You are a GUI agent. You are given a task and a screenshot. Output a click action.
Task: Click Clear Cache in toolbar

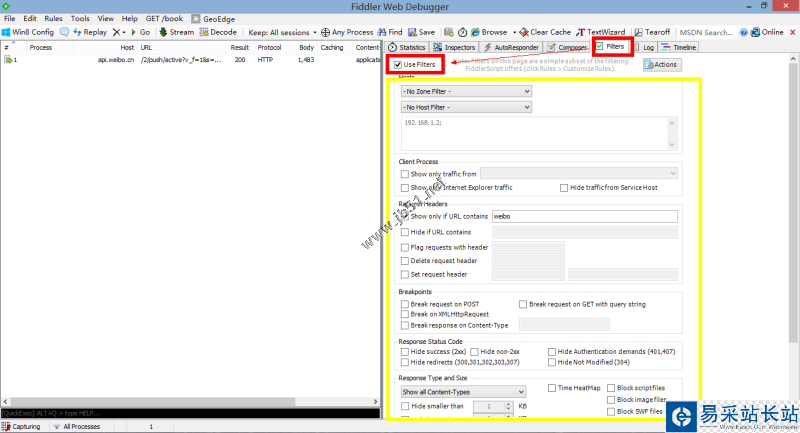click(x=545, y=32)
